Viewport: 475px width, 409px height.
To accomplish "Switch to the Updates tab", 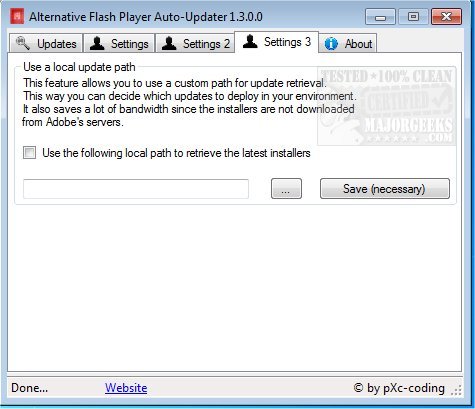I will click(46, 43).
